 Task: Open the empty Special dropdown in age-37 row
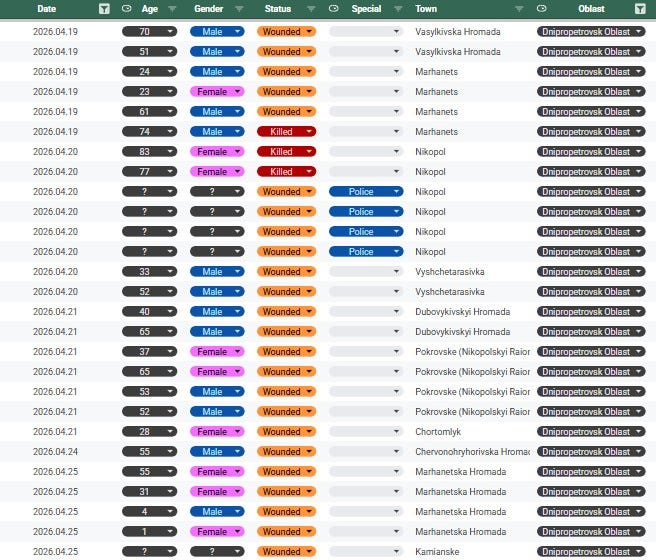366,352
